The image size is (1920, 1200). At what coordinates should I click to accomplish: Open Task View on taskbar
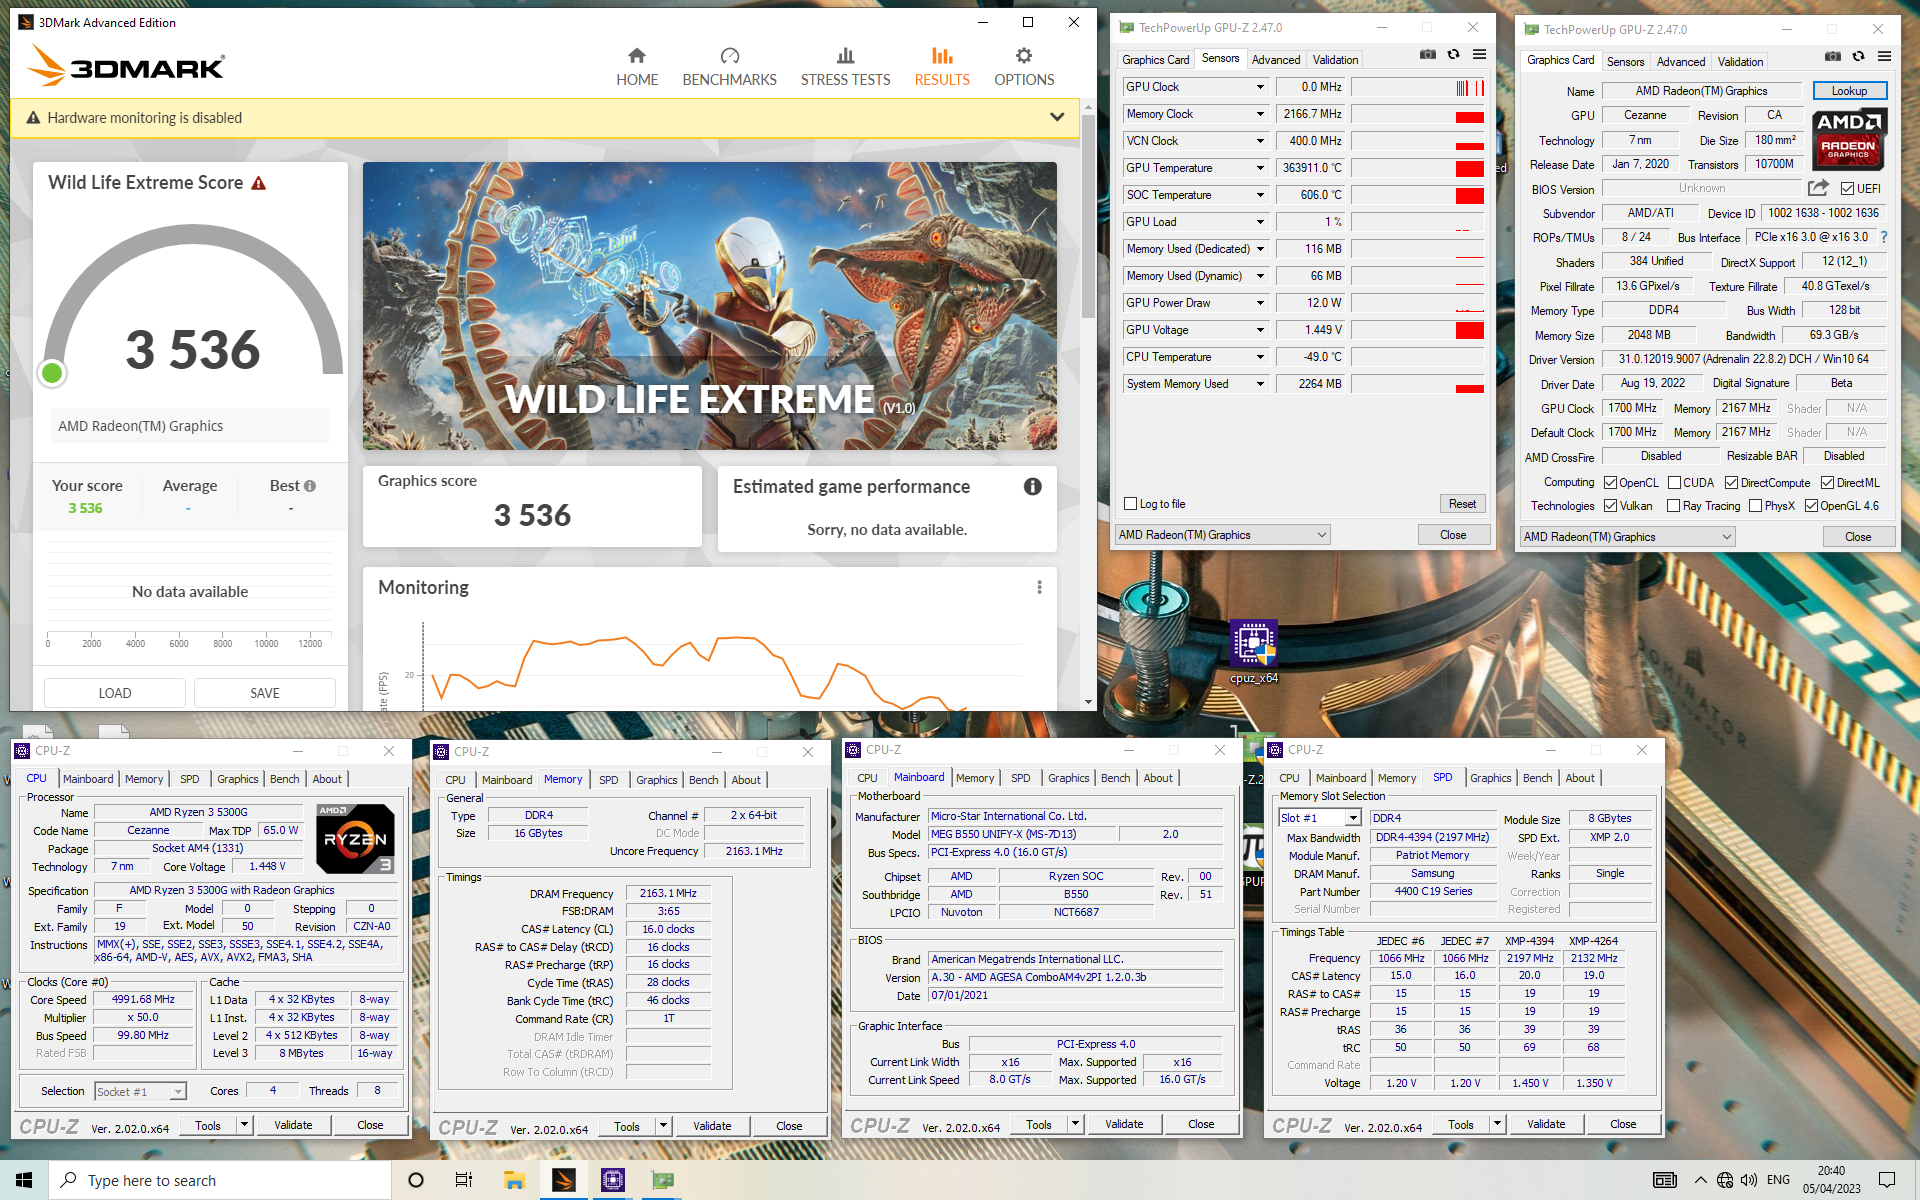point(464,1180)
